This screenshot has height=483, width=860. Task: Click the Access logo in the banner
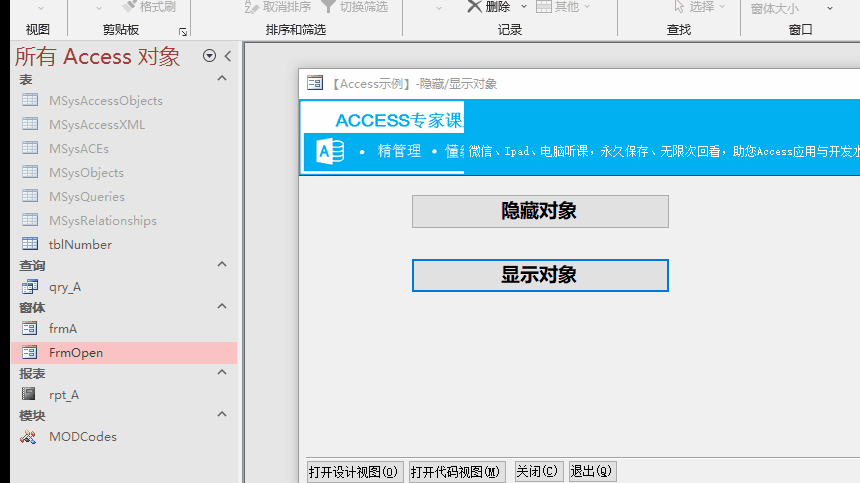coord(330,151)
